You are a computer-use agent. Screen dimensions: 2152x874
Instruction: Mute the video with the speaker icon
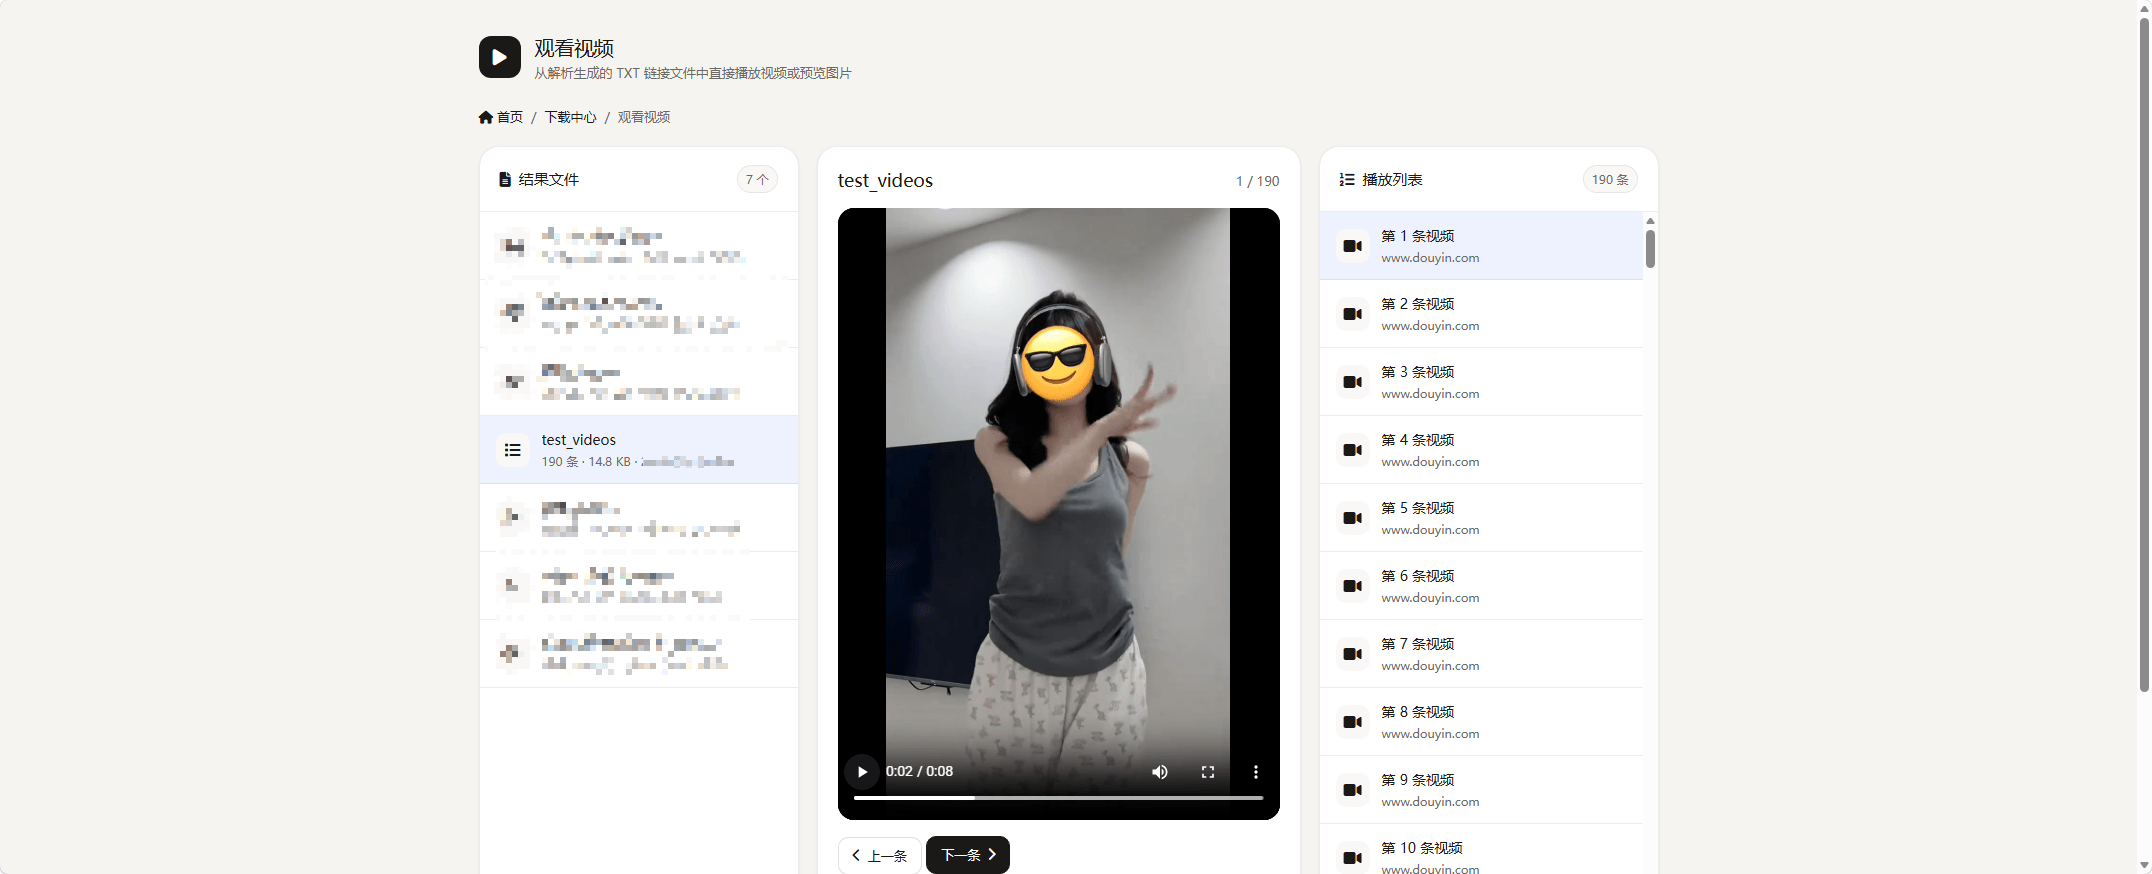(x=1160, y=772)
